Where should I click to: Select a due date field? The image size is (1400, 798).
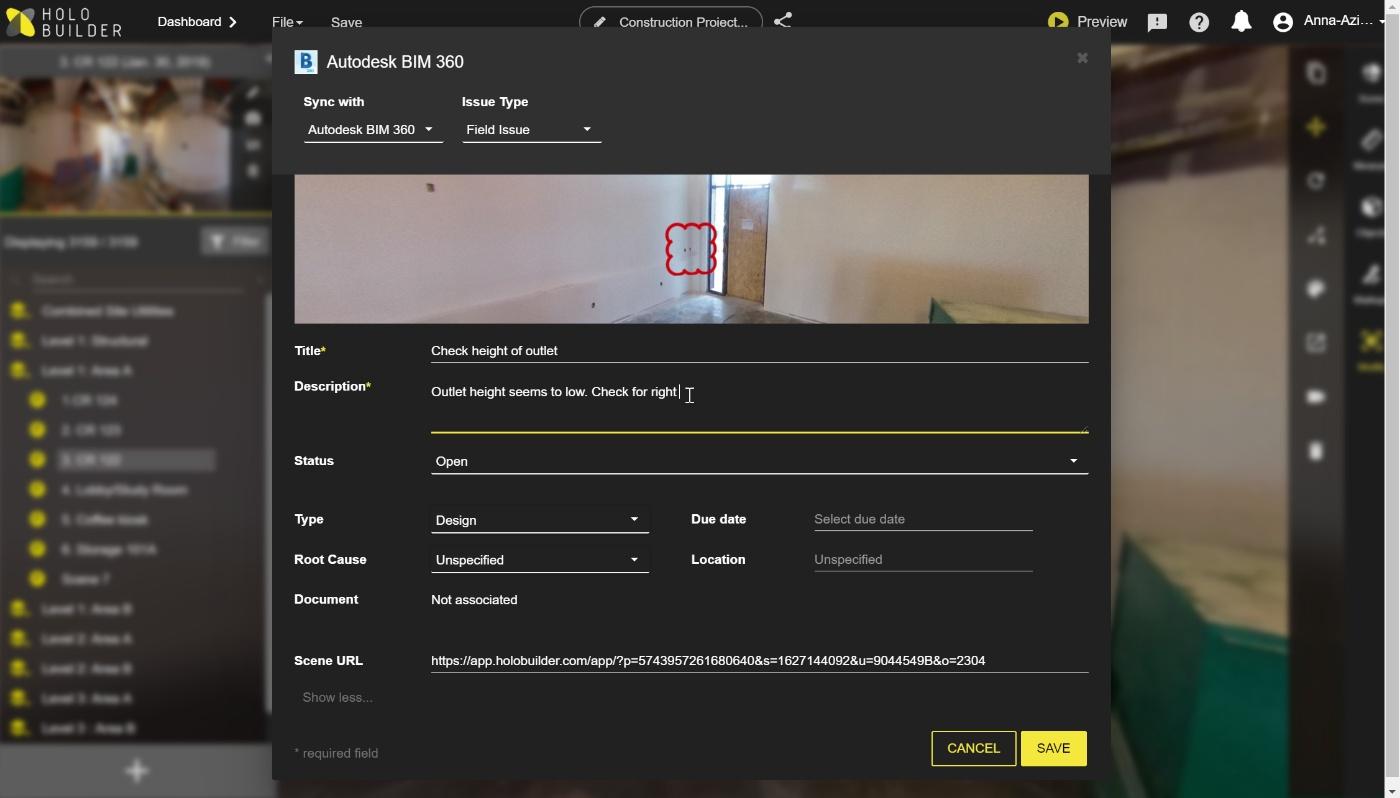[x=923, y=520]
